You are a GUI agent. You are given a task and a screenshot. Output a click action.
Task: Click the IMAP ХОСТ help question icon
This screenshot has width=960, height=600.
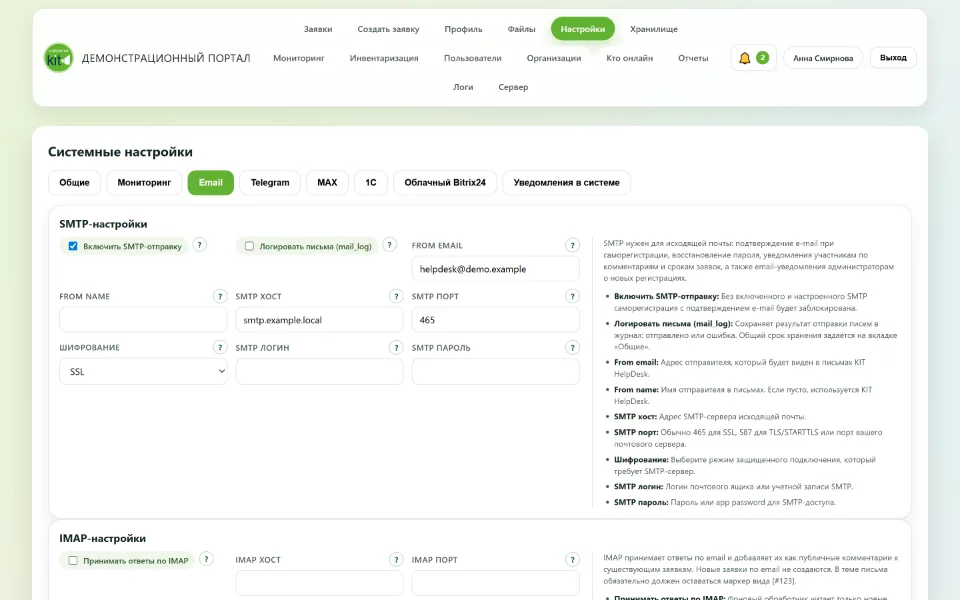pyautogui.click(x=396, y=560)
